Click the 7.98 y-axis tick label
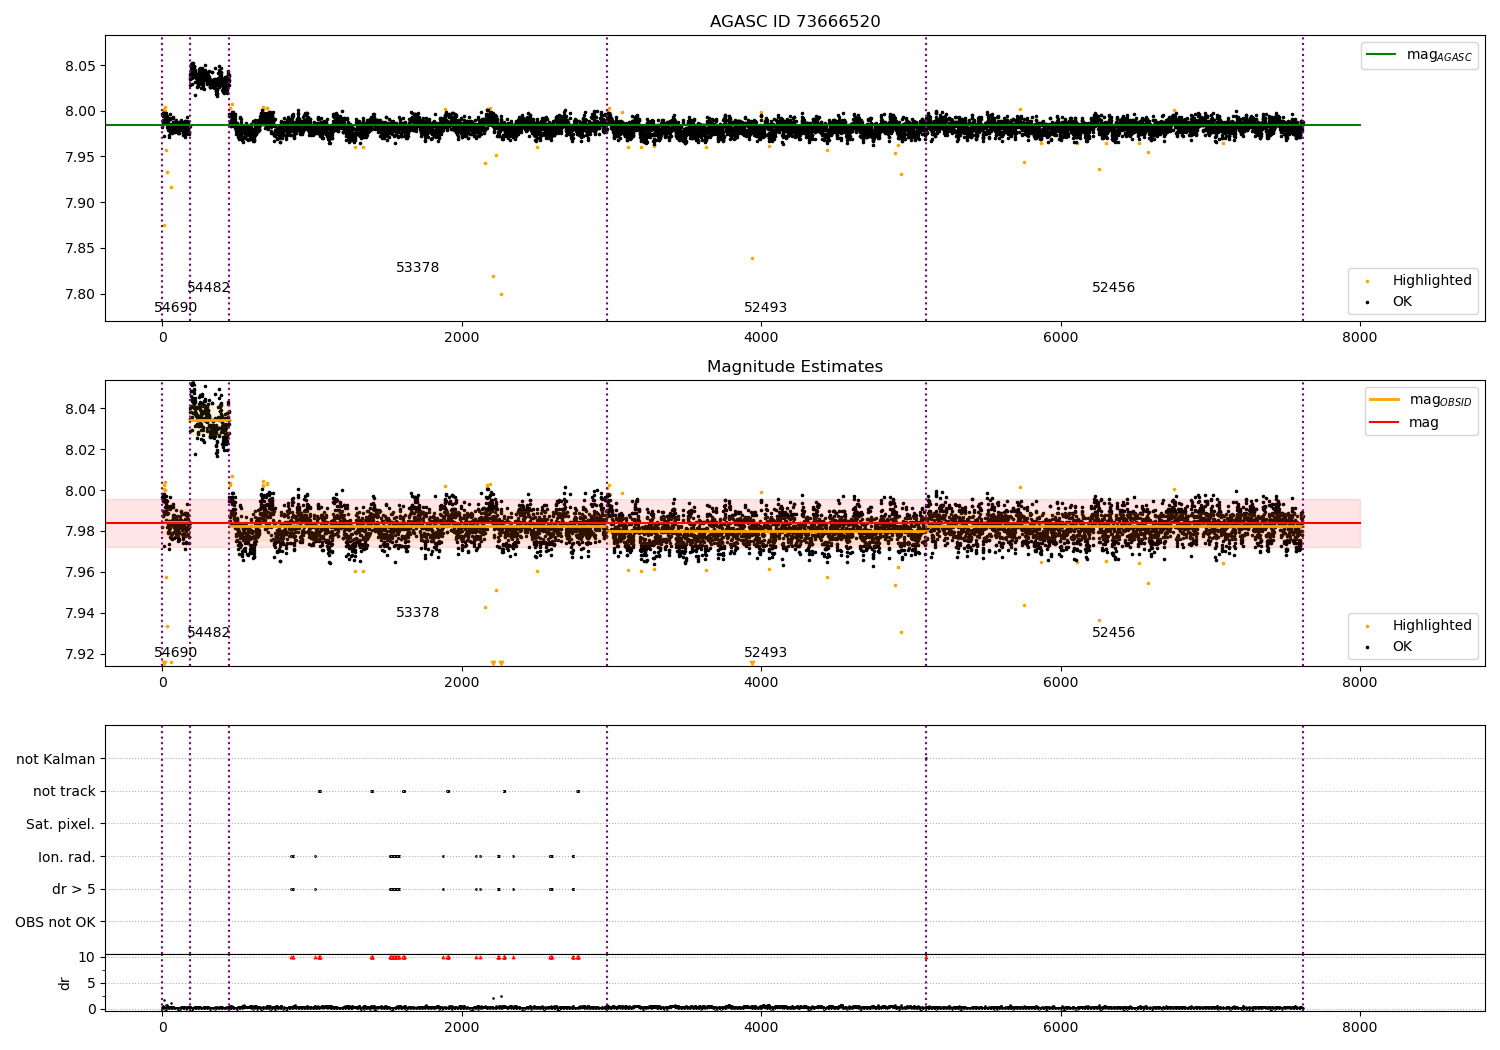The image size is (1500, 1050). 79,532
